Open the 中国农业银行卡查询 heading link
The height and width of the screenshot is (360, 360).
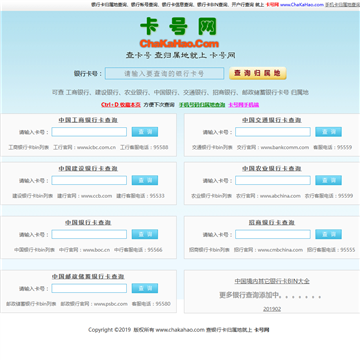272,169
